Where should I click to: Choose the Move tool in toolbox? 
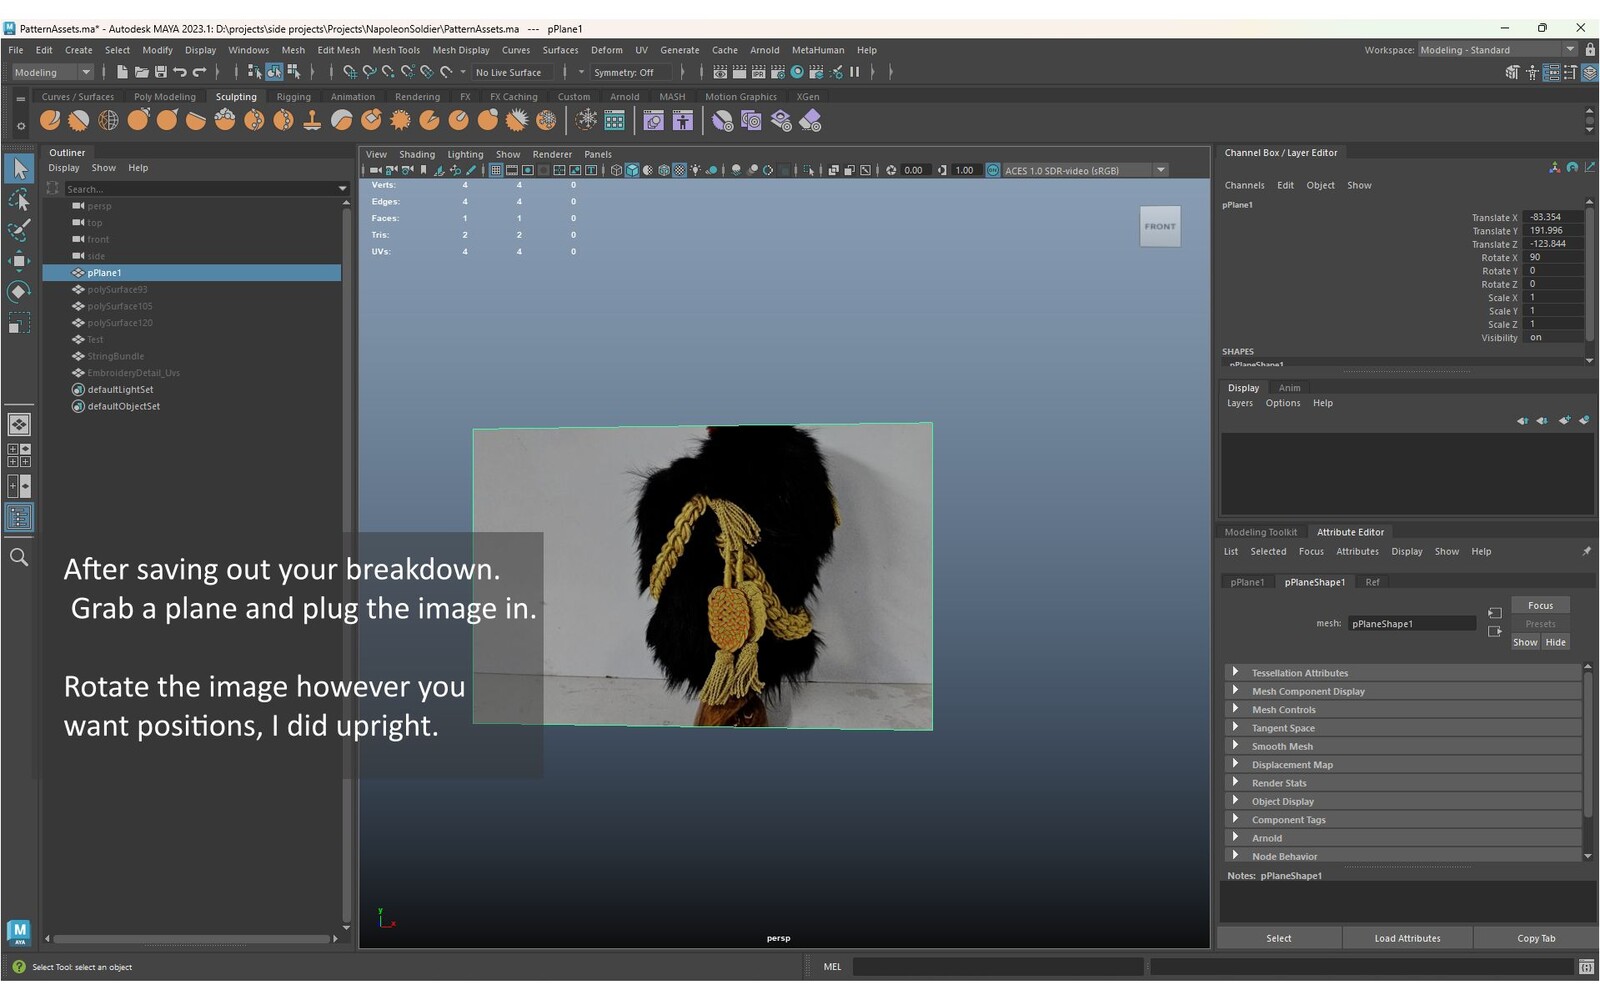[x=18, y=261]
